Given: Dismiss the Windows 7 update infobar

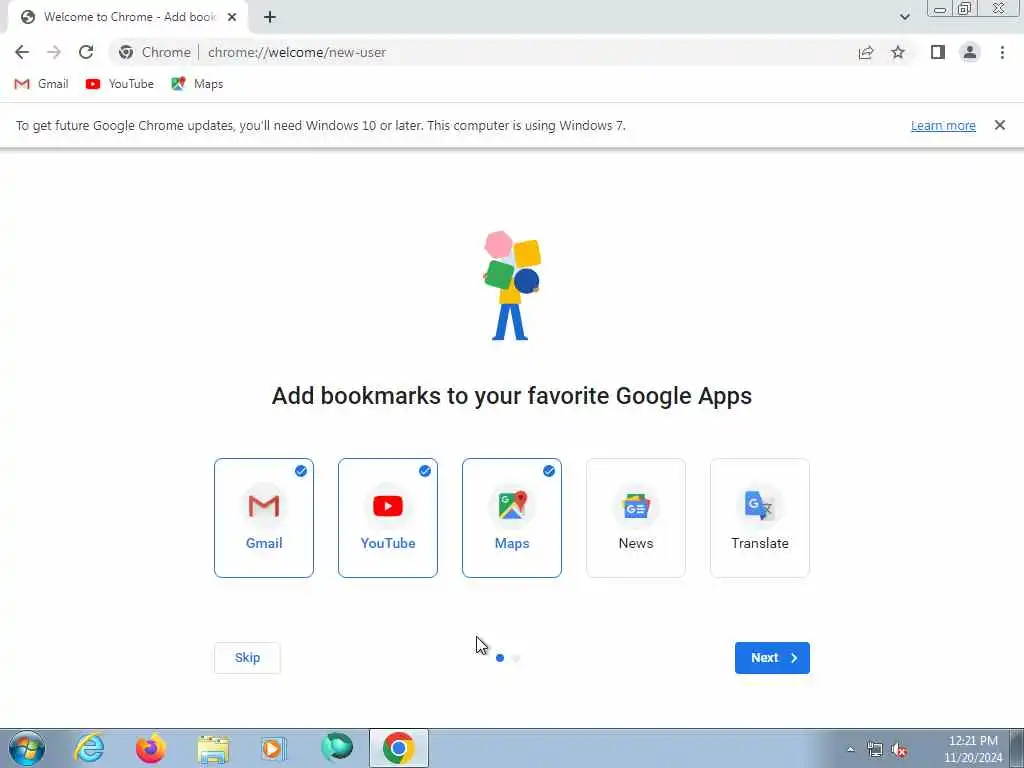Looking at the screenshot, I should click(999, 125).
